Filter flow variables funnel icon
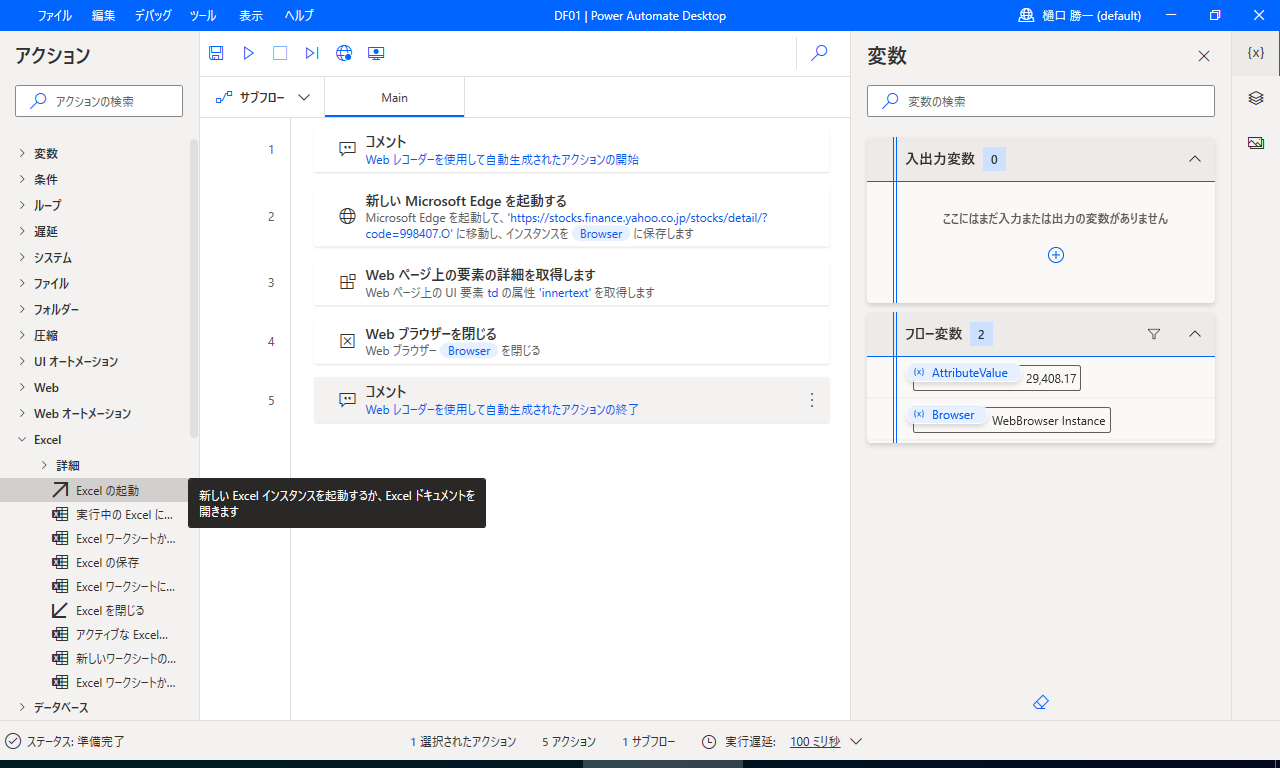Image resolution: width=1280 pixels, height=768 pixels. point(1154,334)
